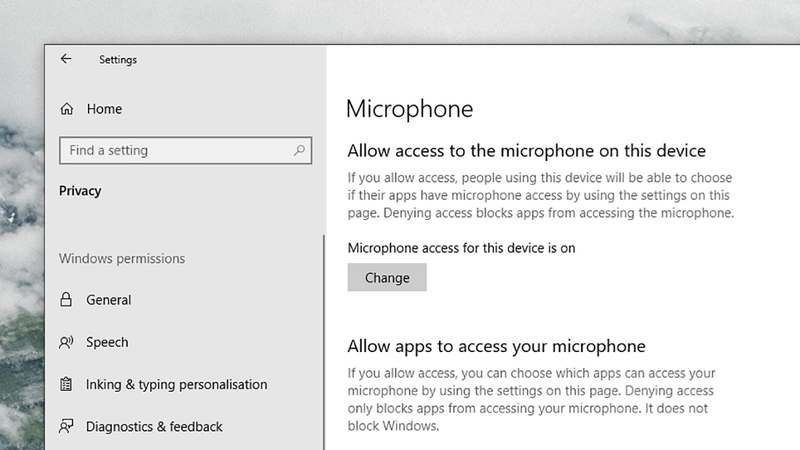Image resolution: width=800 pixels, height=450 pixels.
Task: Click 'Allow apps to access your microphone' heading
Action: coord(496,346)
